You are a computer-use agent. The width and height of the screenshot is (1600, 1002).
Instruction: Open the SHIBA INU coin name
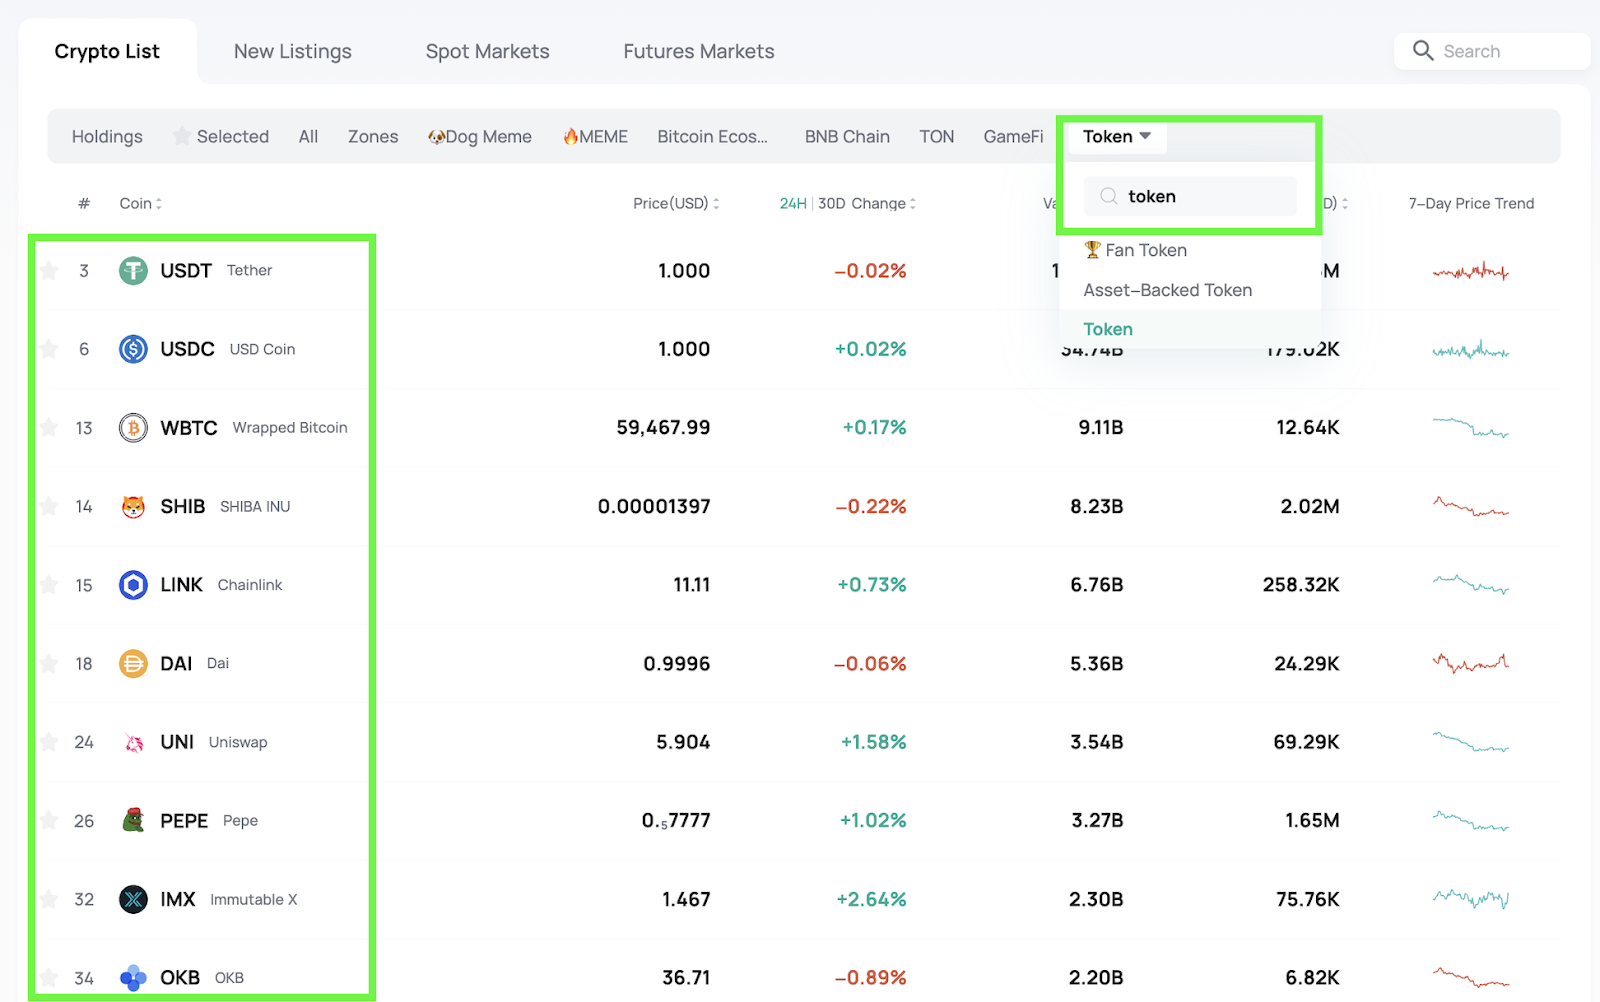(x=255, y=507)
